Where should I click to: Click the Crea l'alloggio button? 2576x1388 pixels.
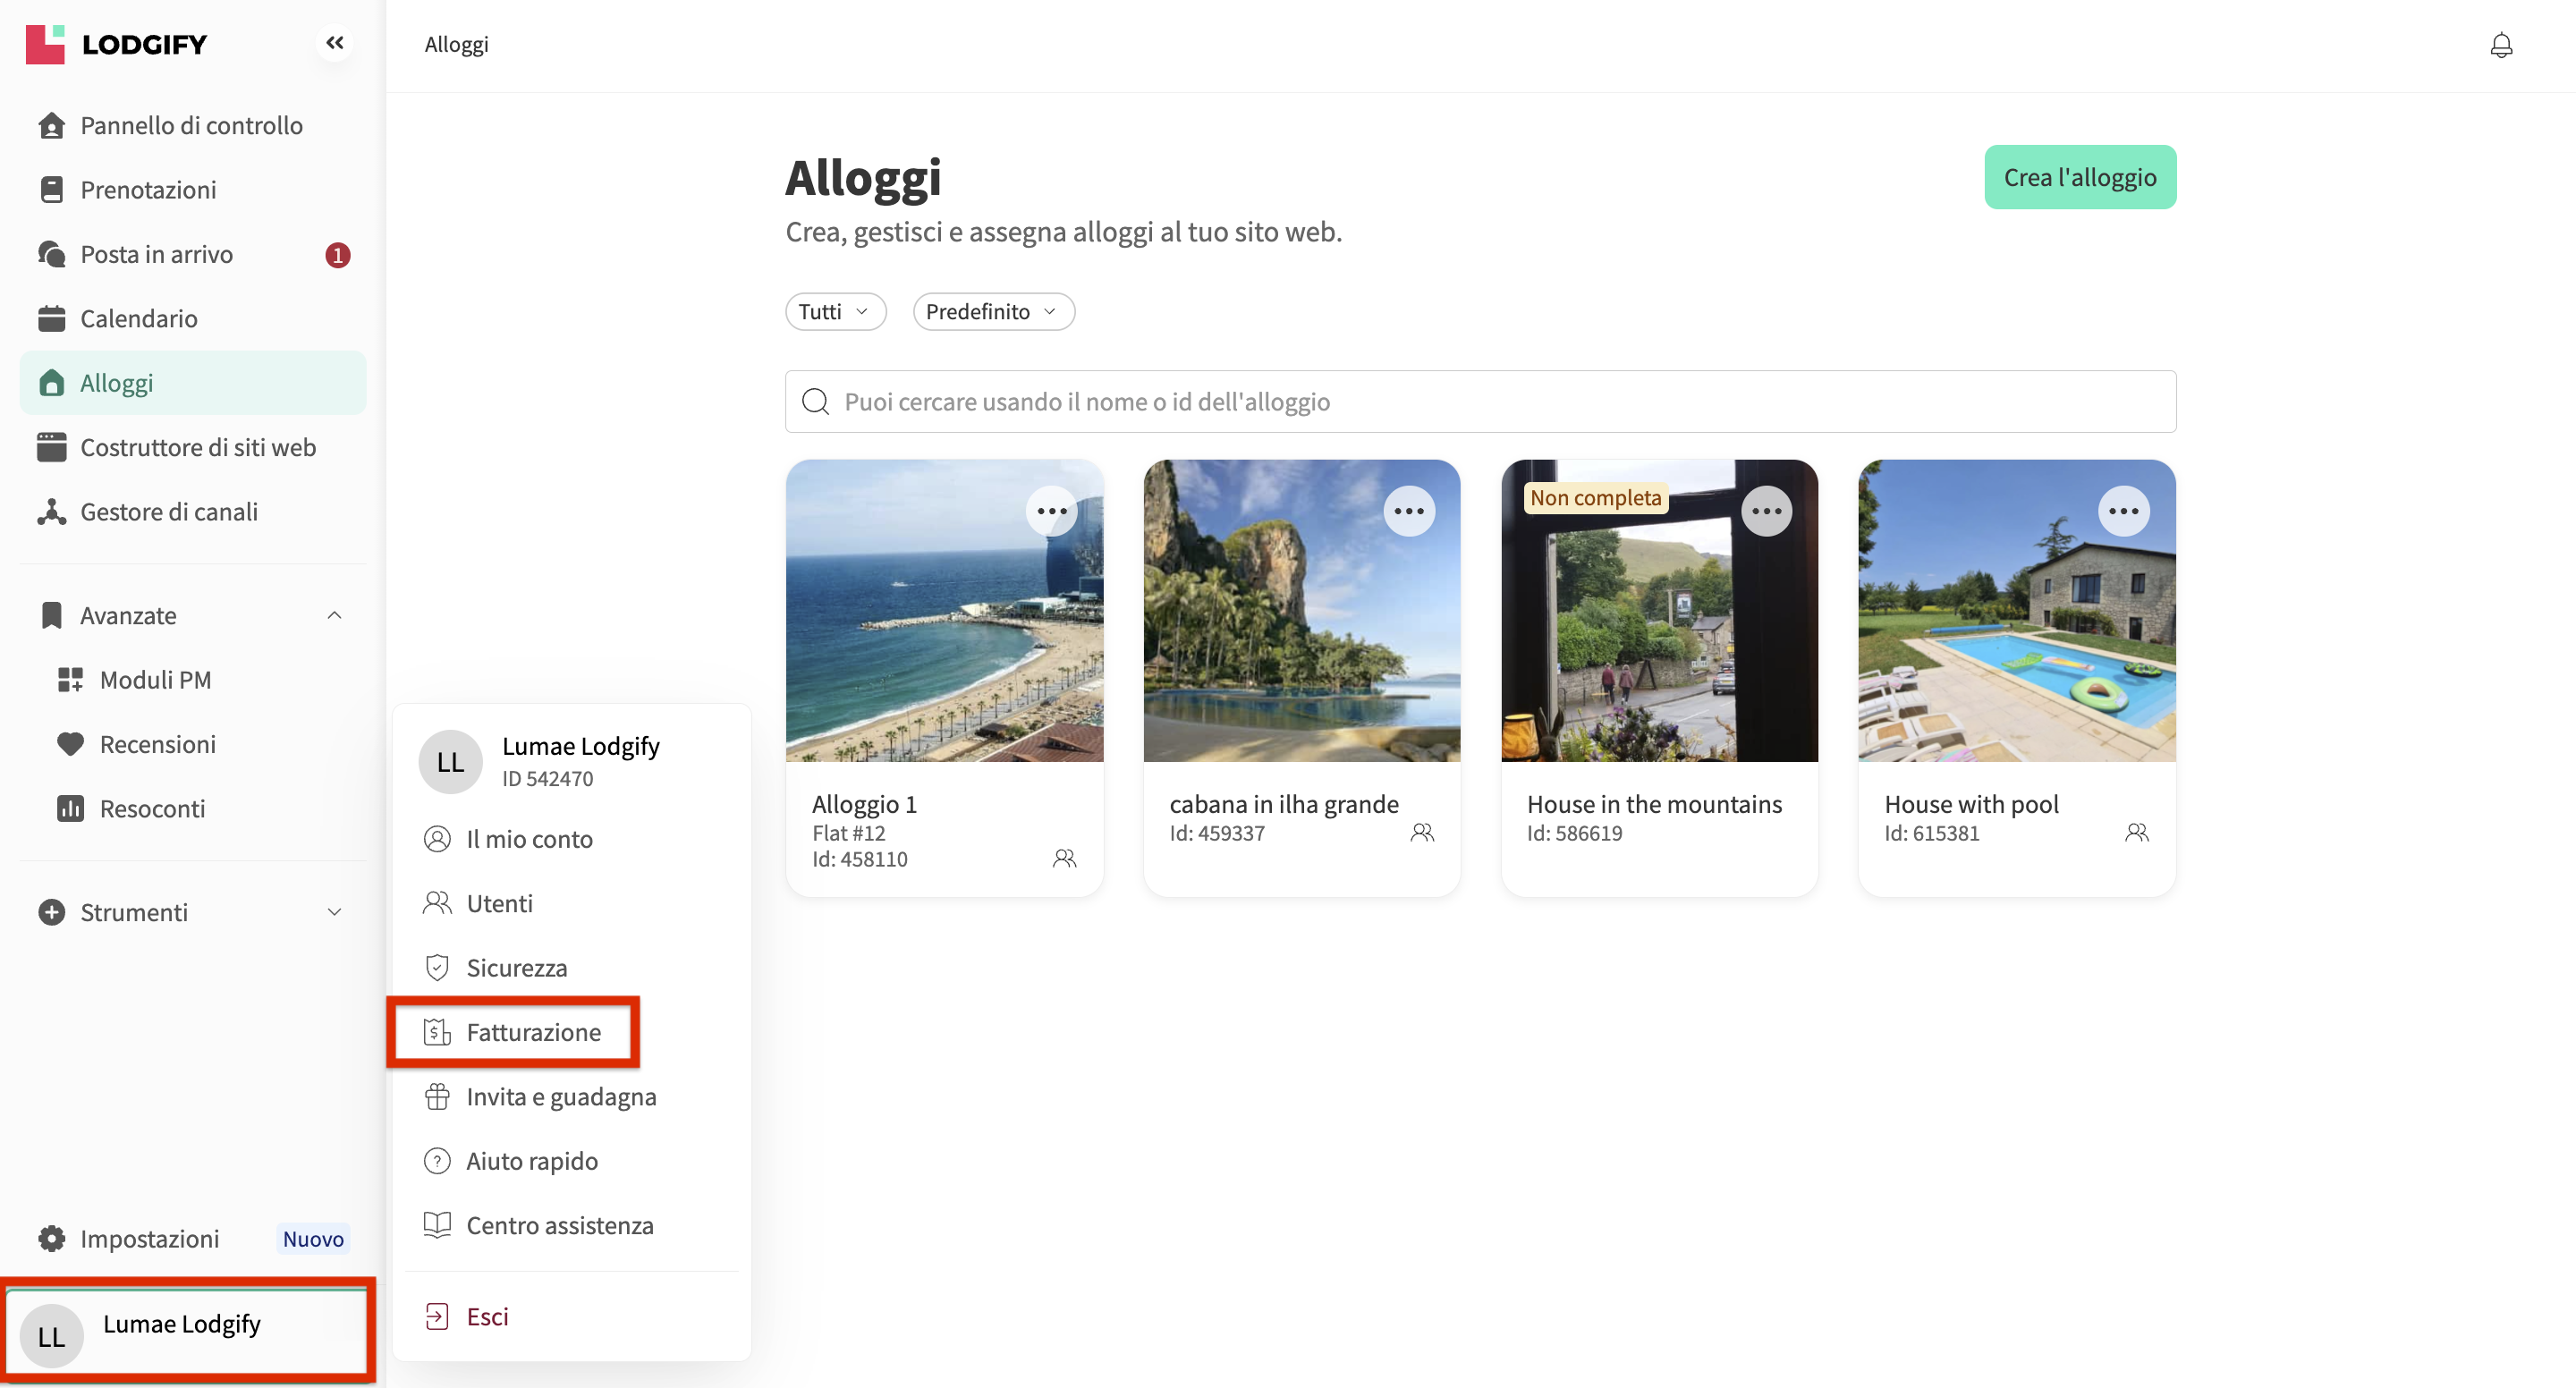pos(2079,177)
